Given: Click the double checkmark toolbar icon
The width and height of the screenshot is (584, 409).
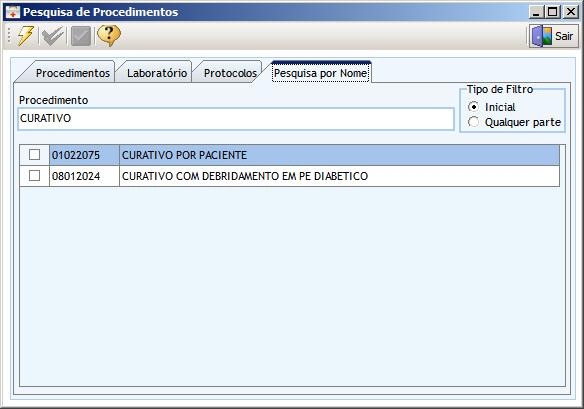Looking at the screenshot, I should (x=53, y=36).
